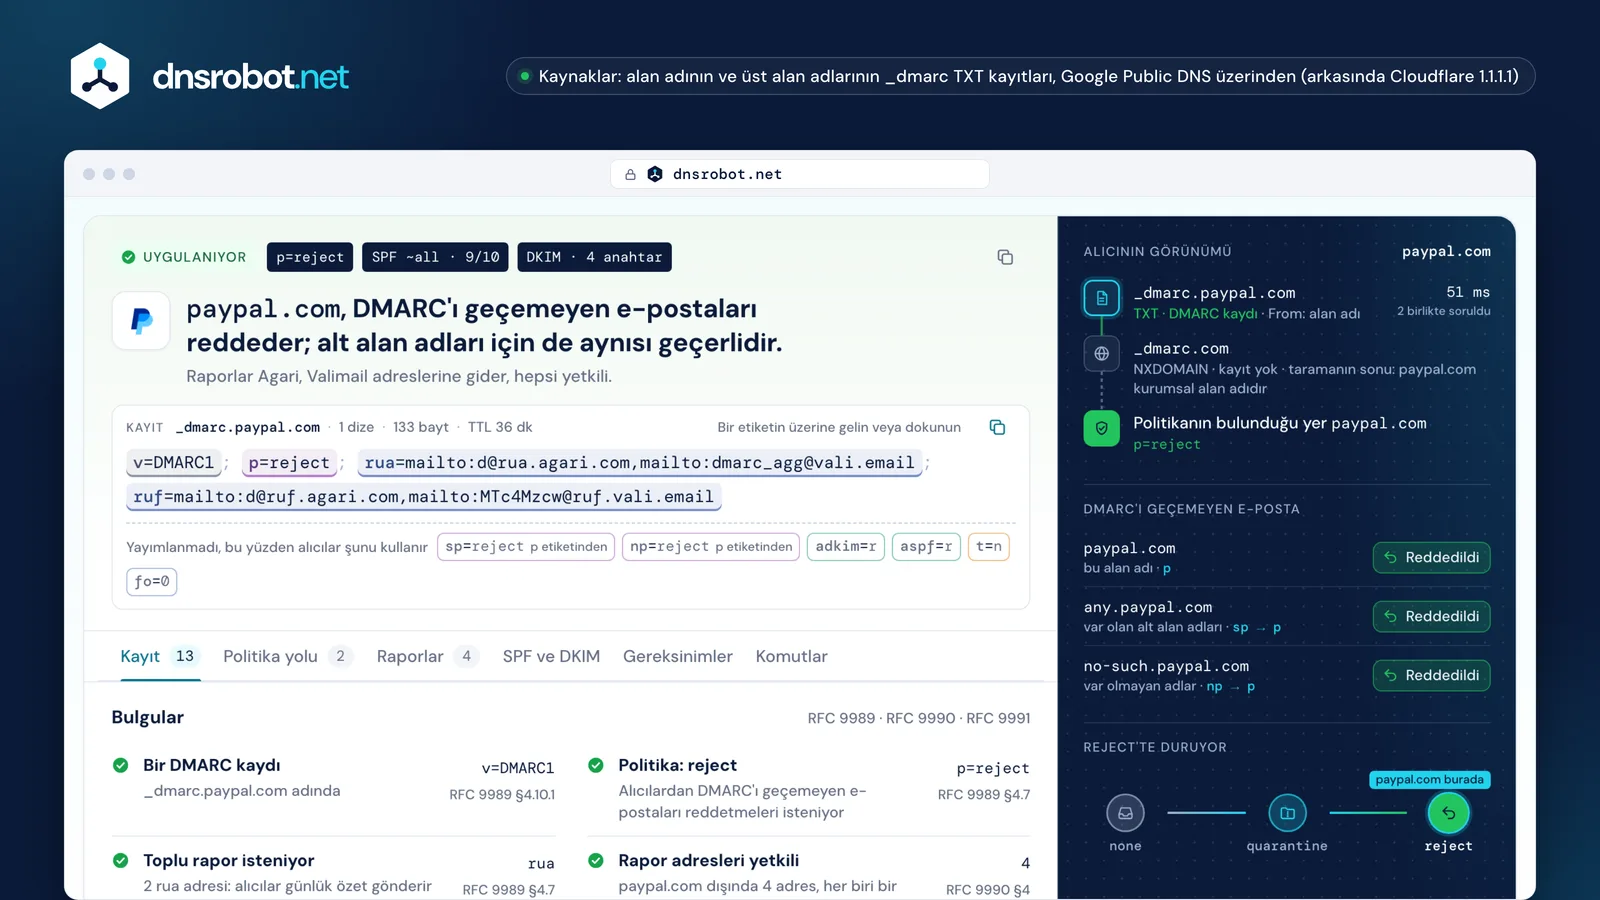Click the np=reject default tag chip
Viewport: 1600px width, 900px height.
[x=711, y=547]
